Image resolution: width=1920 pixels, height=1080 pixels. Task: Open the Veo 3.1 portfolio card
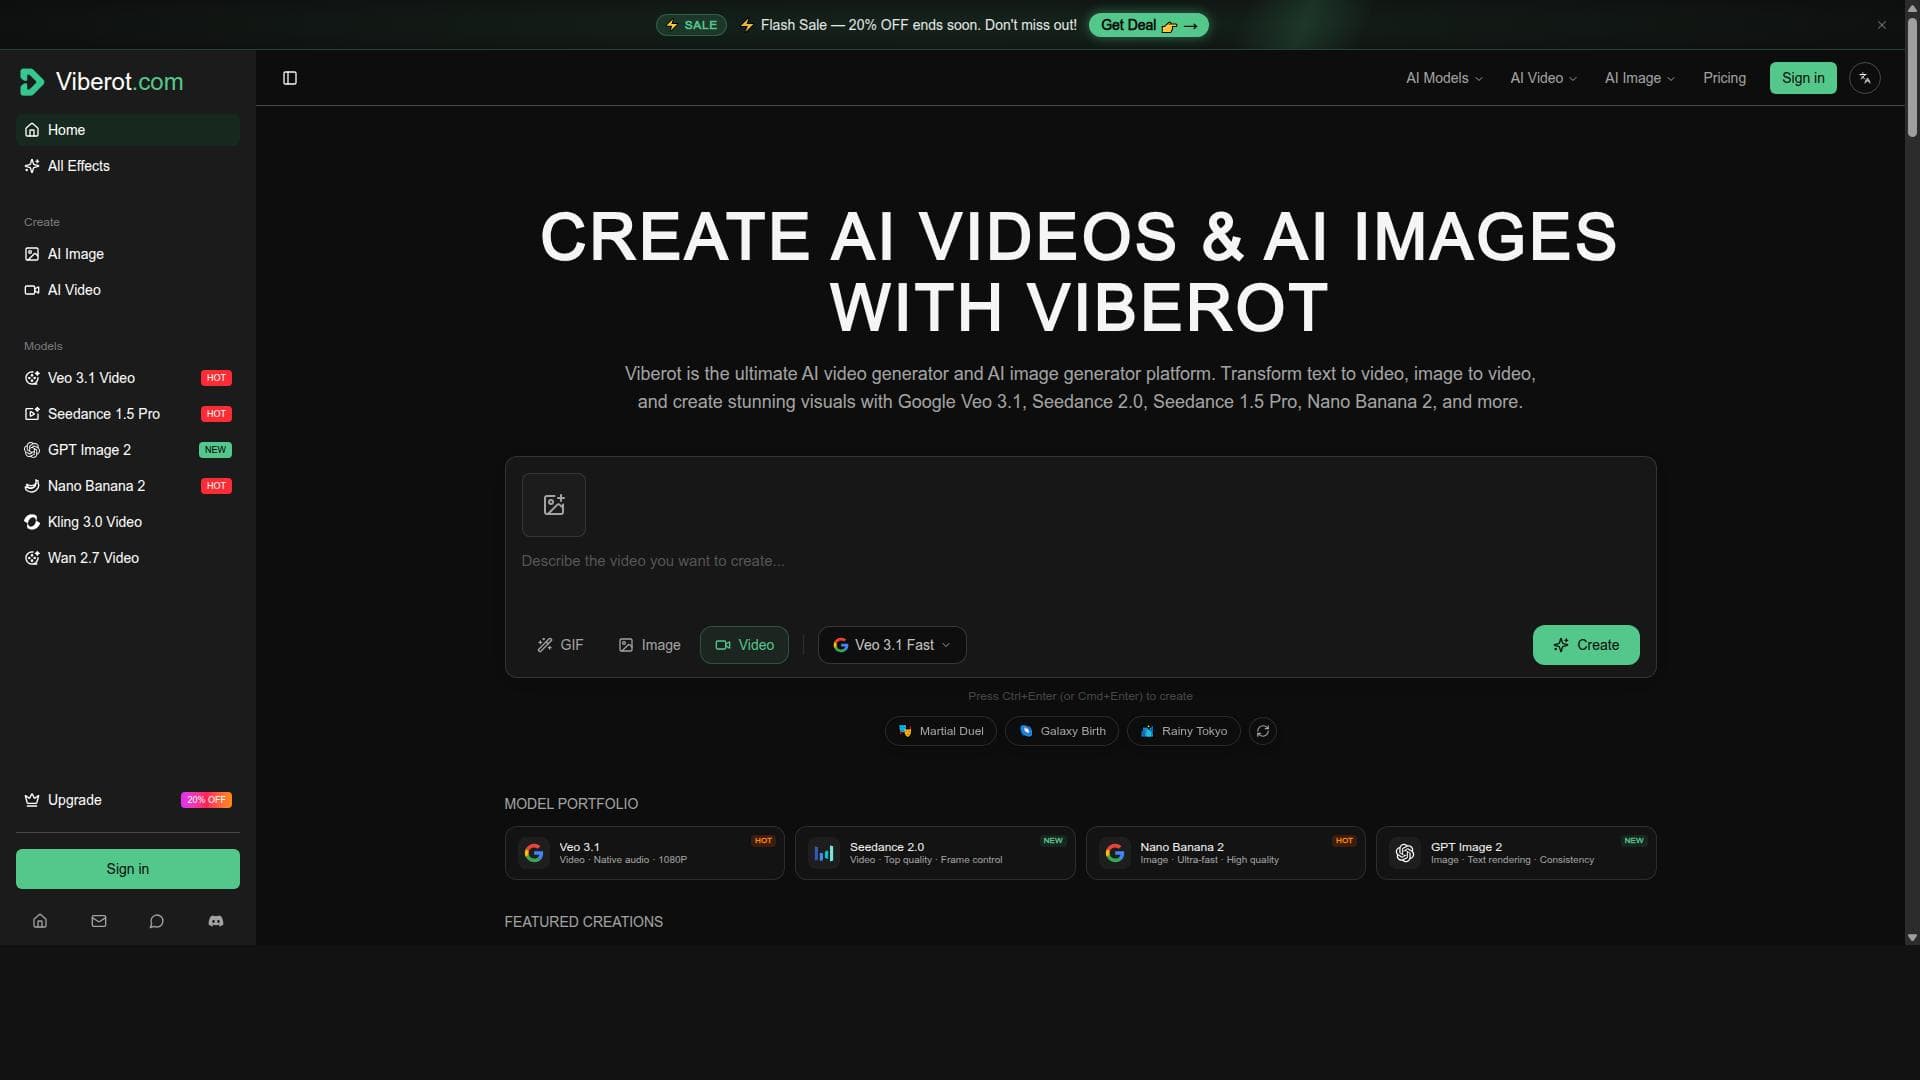click(x=645, y=853)
